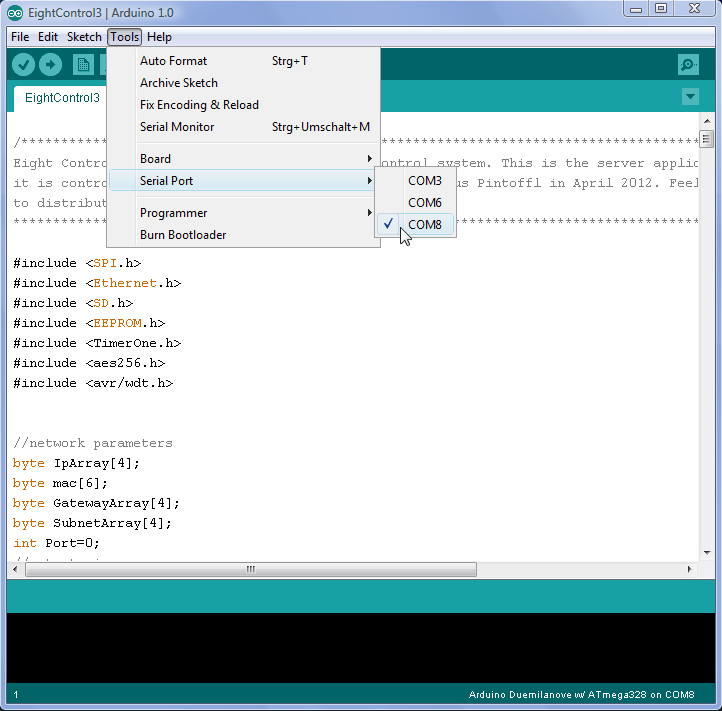Click the SD.h include line
Screen dimensions: 722x711
coord(73,303)
